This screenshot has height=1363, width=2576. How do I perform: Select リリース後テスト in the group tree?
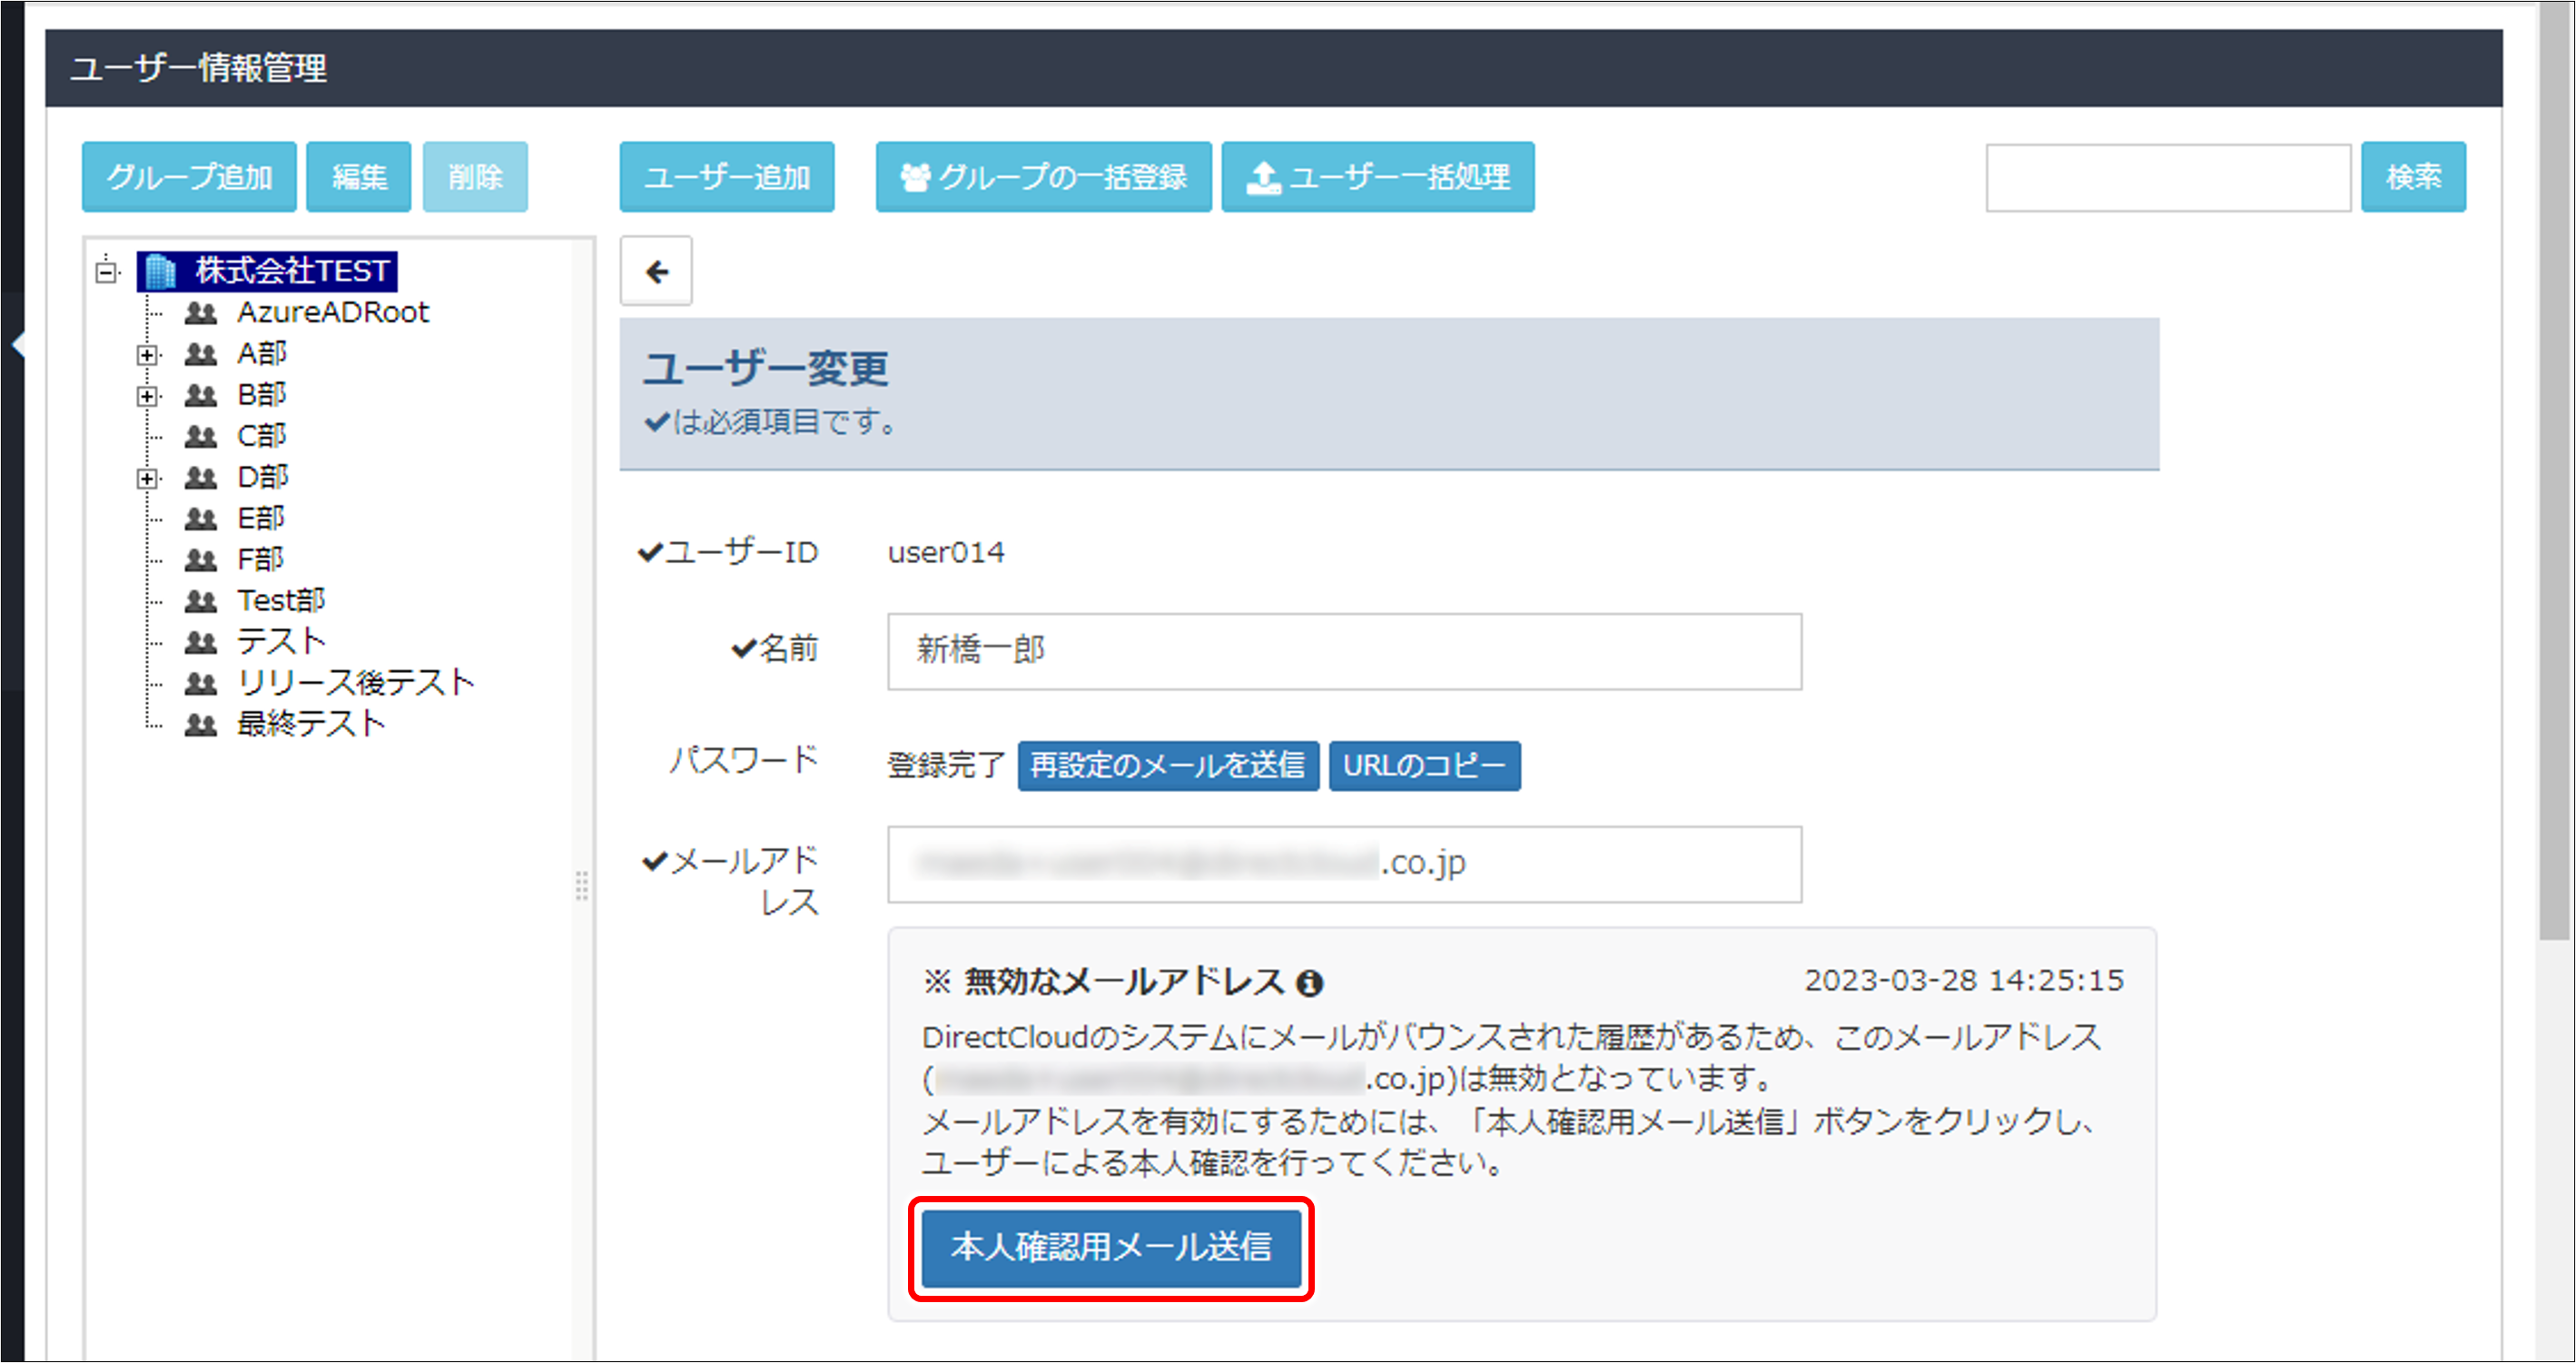tap(355, 683)
